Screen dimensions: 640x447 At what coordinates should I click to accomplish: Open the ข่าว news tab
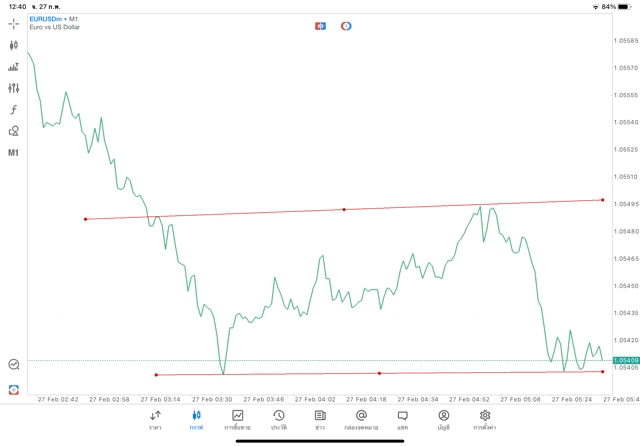(319, 419)
